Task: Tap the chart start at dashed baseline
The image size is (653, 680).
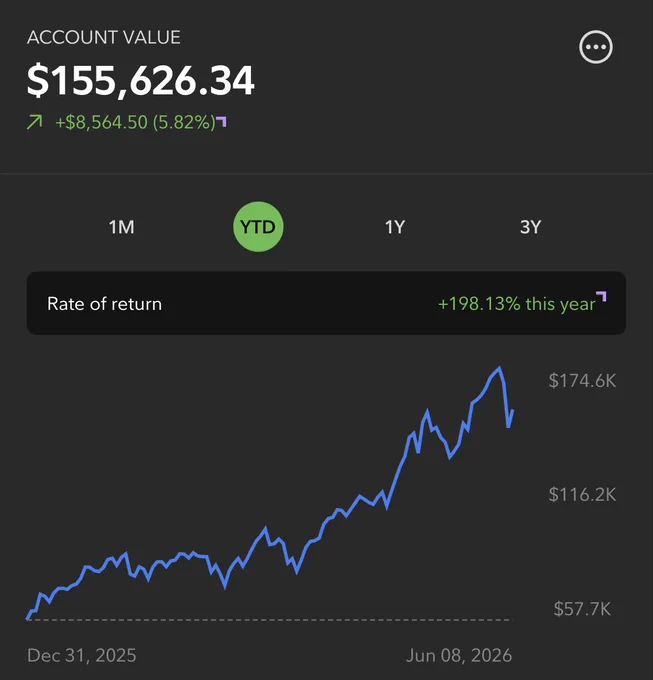Action: [29, 618]
